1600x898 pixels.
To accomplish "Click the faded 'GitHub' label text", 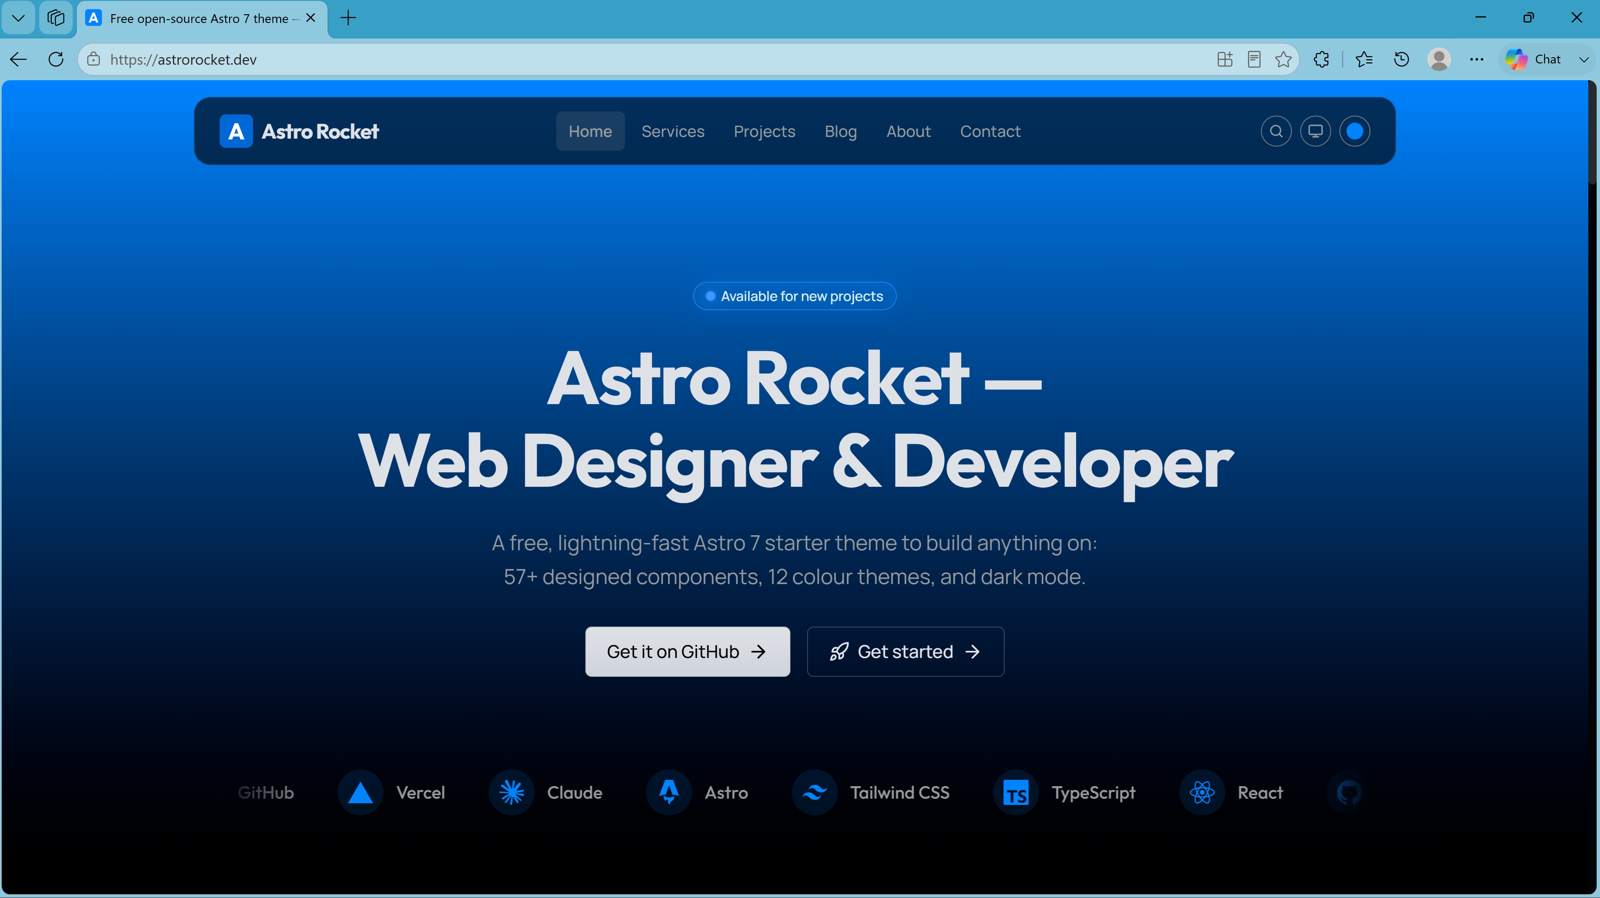I will pos(266,793).
